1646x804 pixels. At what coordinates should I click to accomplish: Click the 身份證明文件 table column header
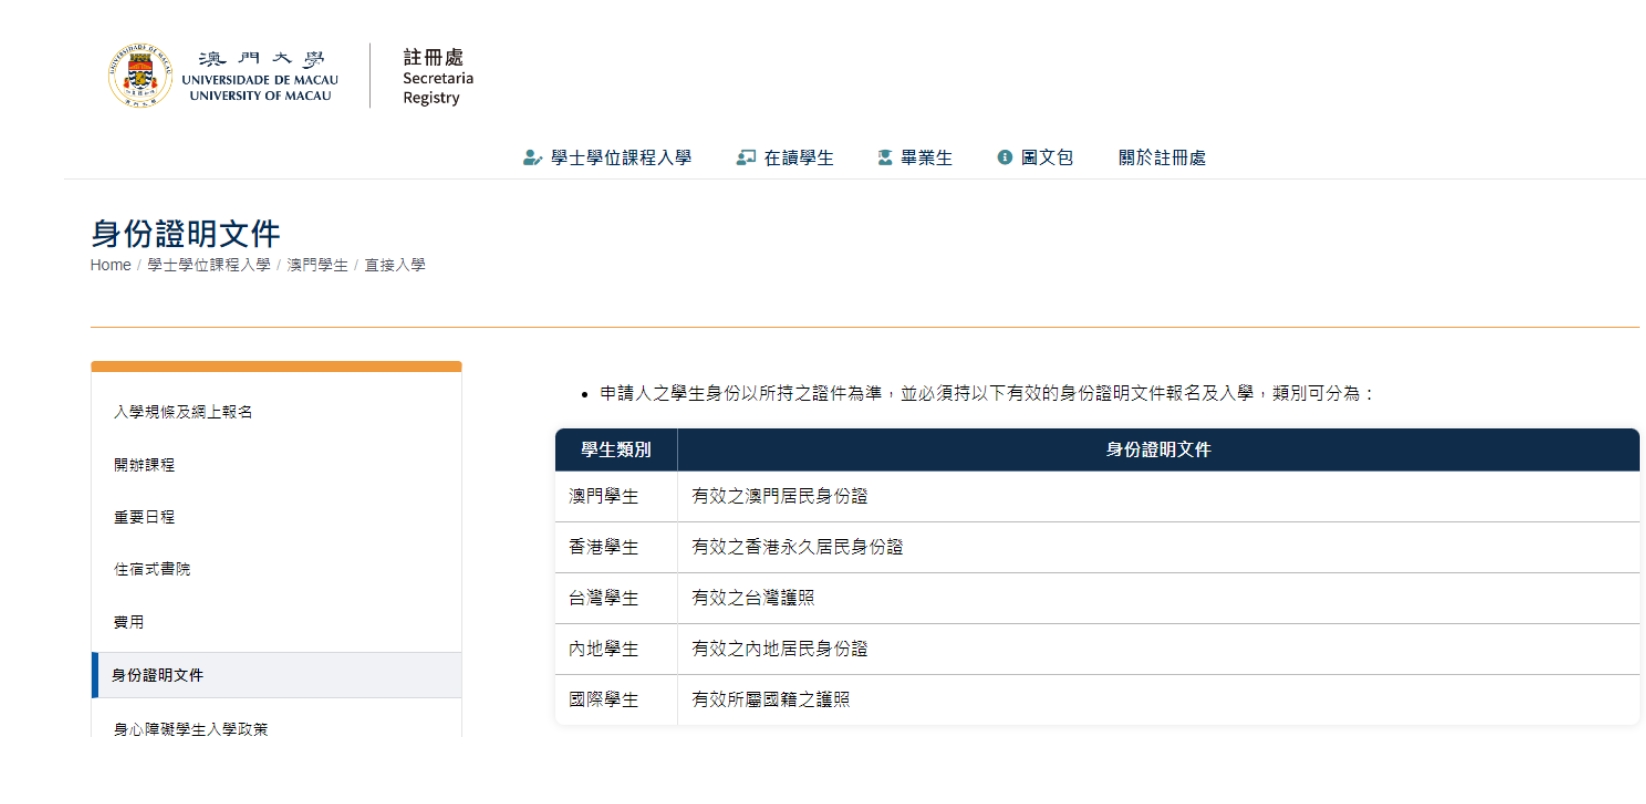click(1158, 450)
